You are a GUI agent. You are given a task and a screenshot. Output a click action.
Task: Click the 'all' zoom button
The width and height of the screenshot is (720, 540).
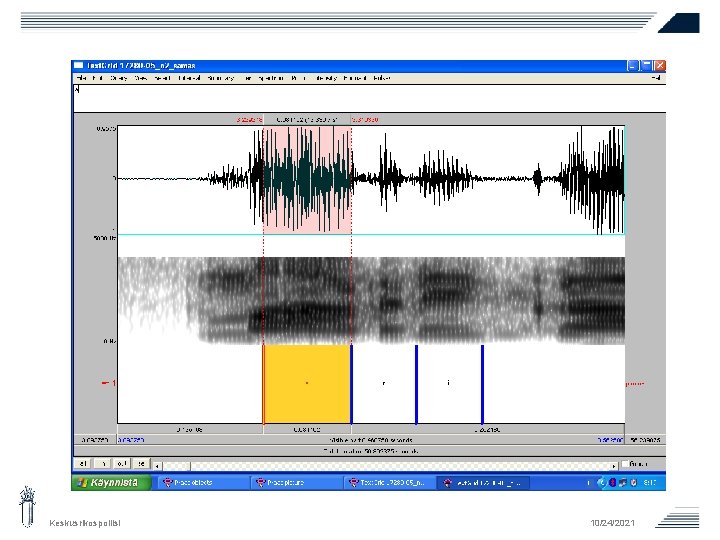(83, 464)
